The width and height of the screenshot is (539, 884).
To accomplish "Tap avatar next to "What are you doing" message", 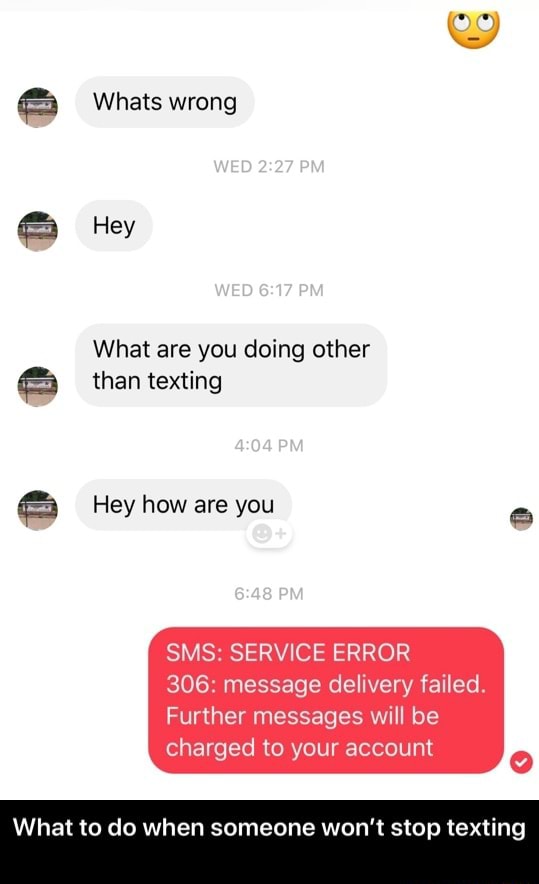I will 38,386.
